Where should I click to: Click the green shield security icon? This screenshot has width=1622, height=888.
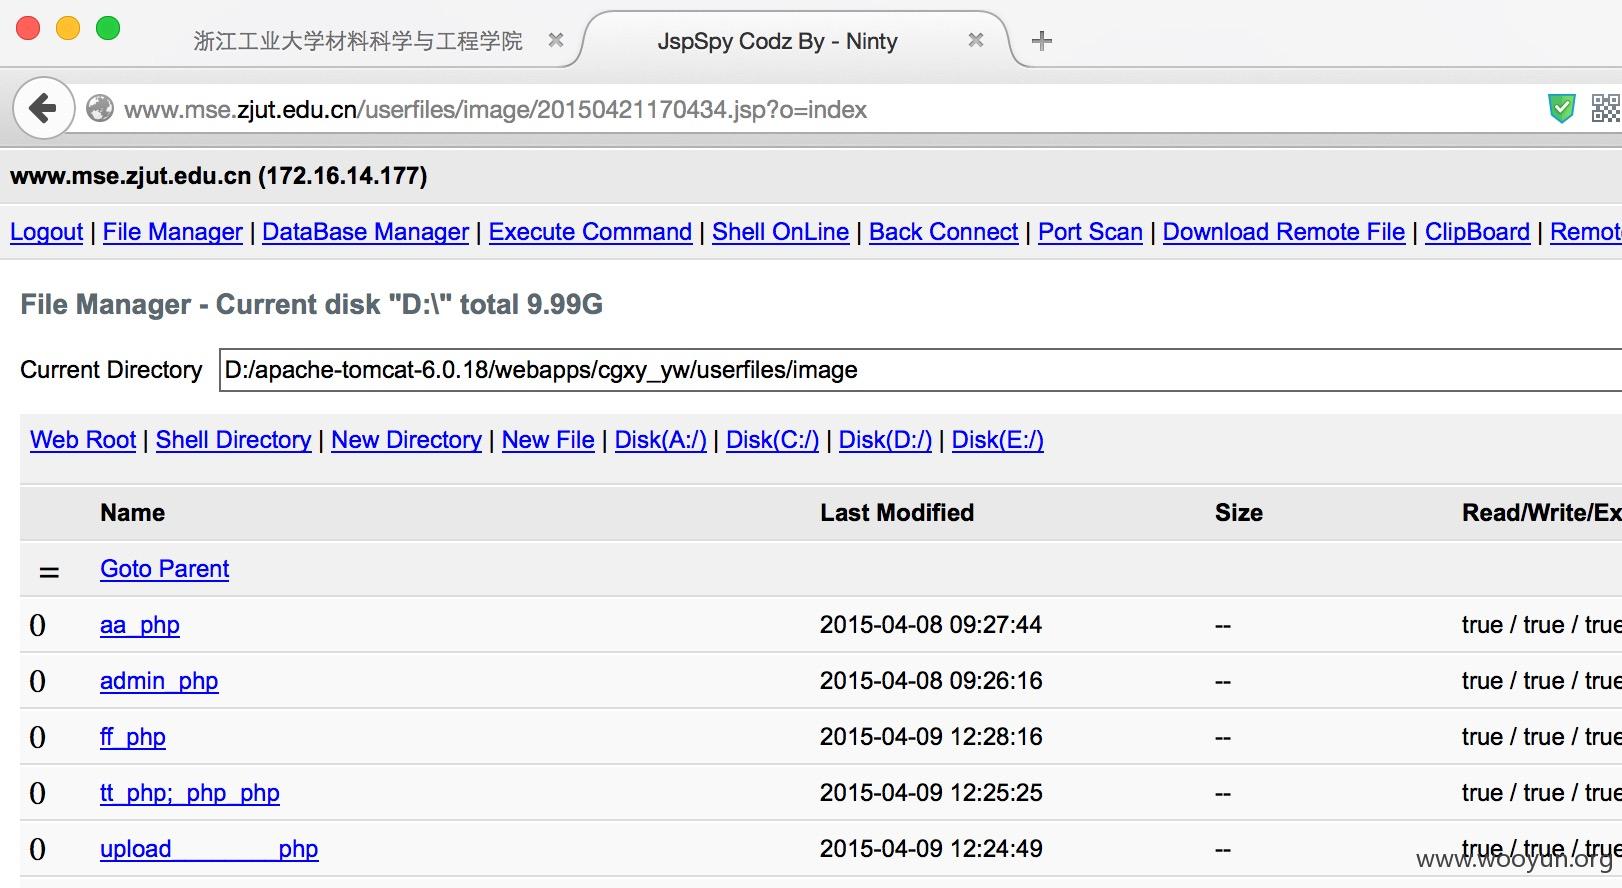1561,108
